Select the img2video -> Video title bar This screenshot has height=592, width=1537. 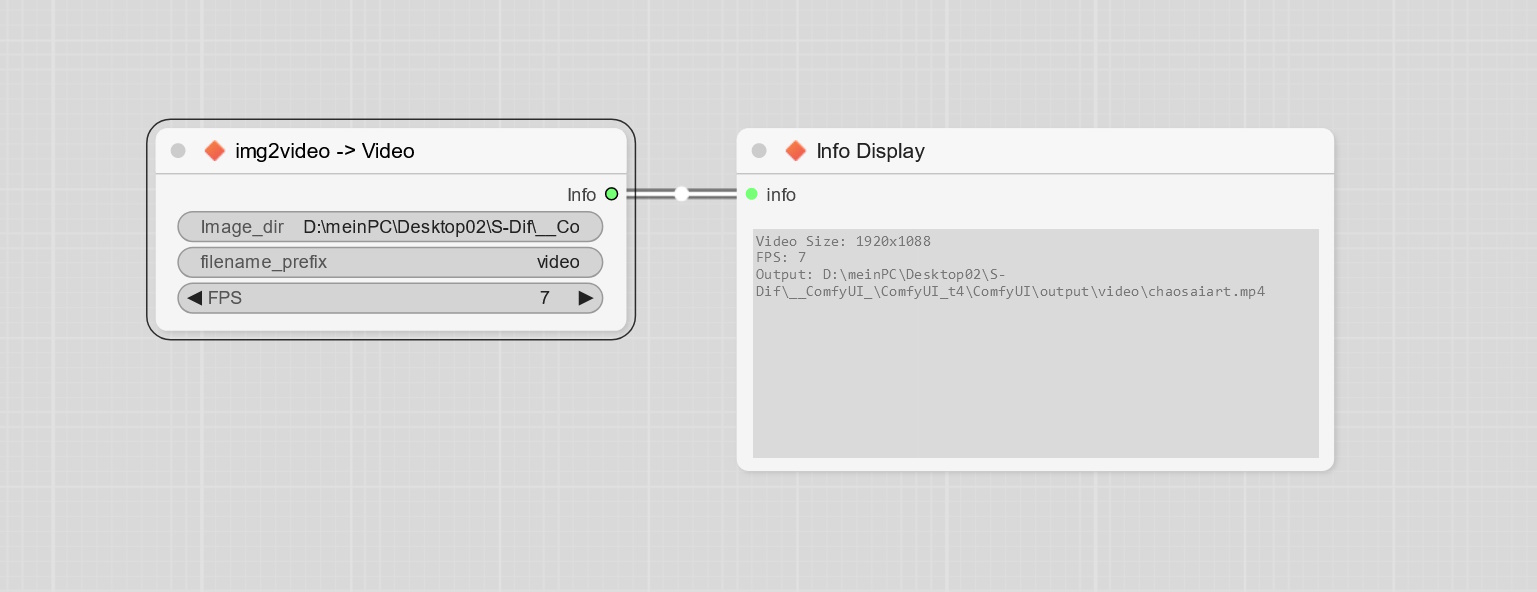coord(324,151)
